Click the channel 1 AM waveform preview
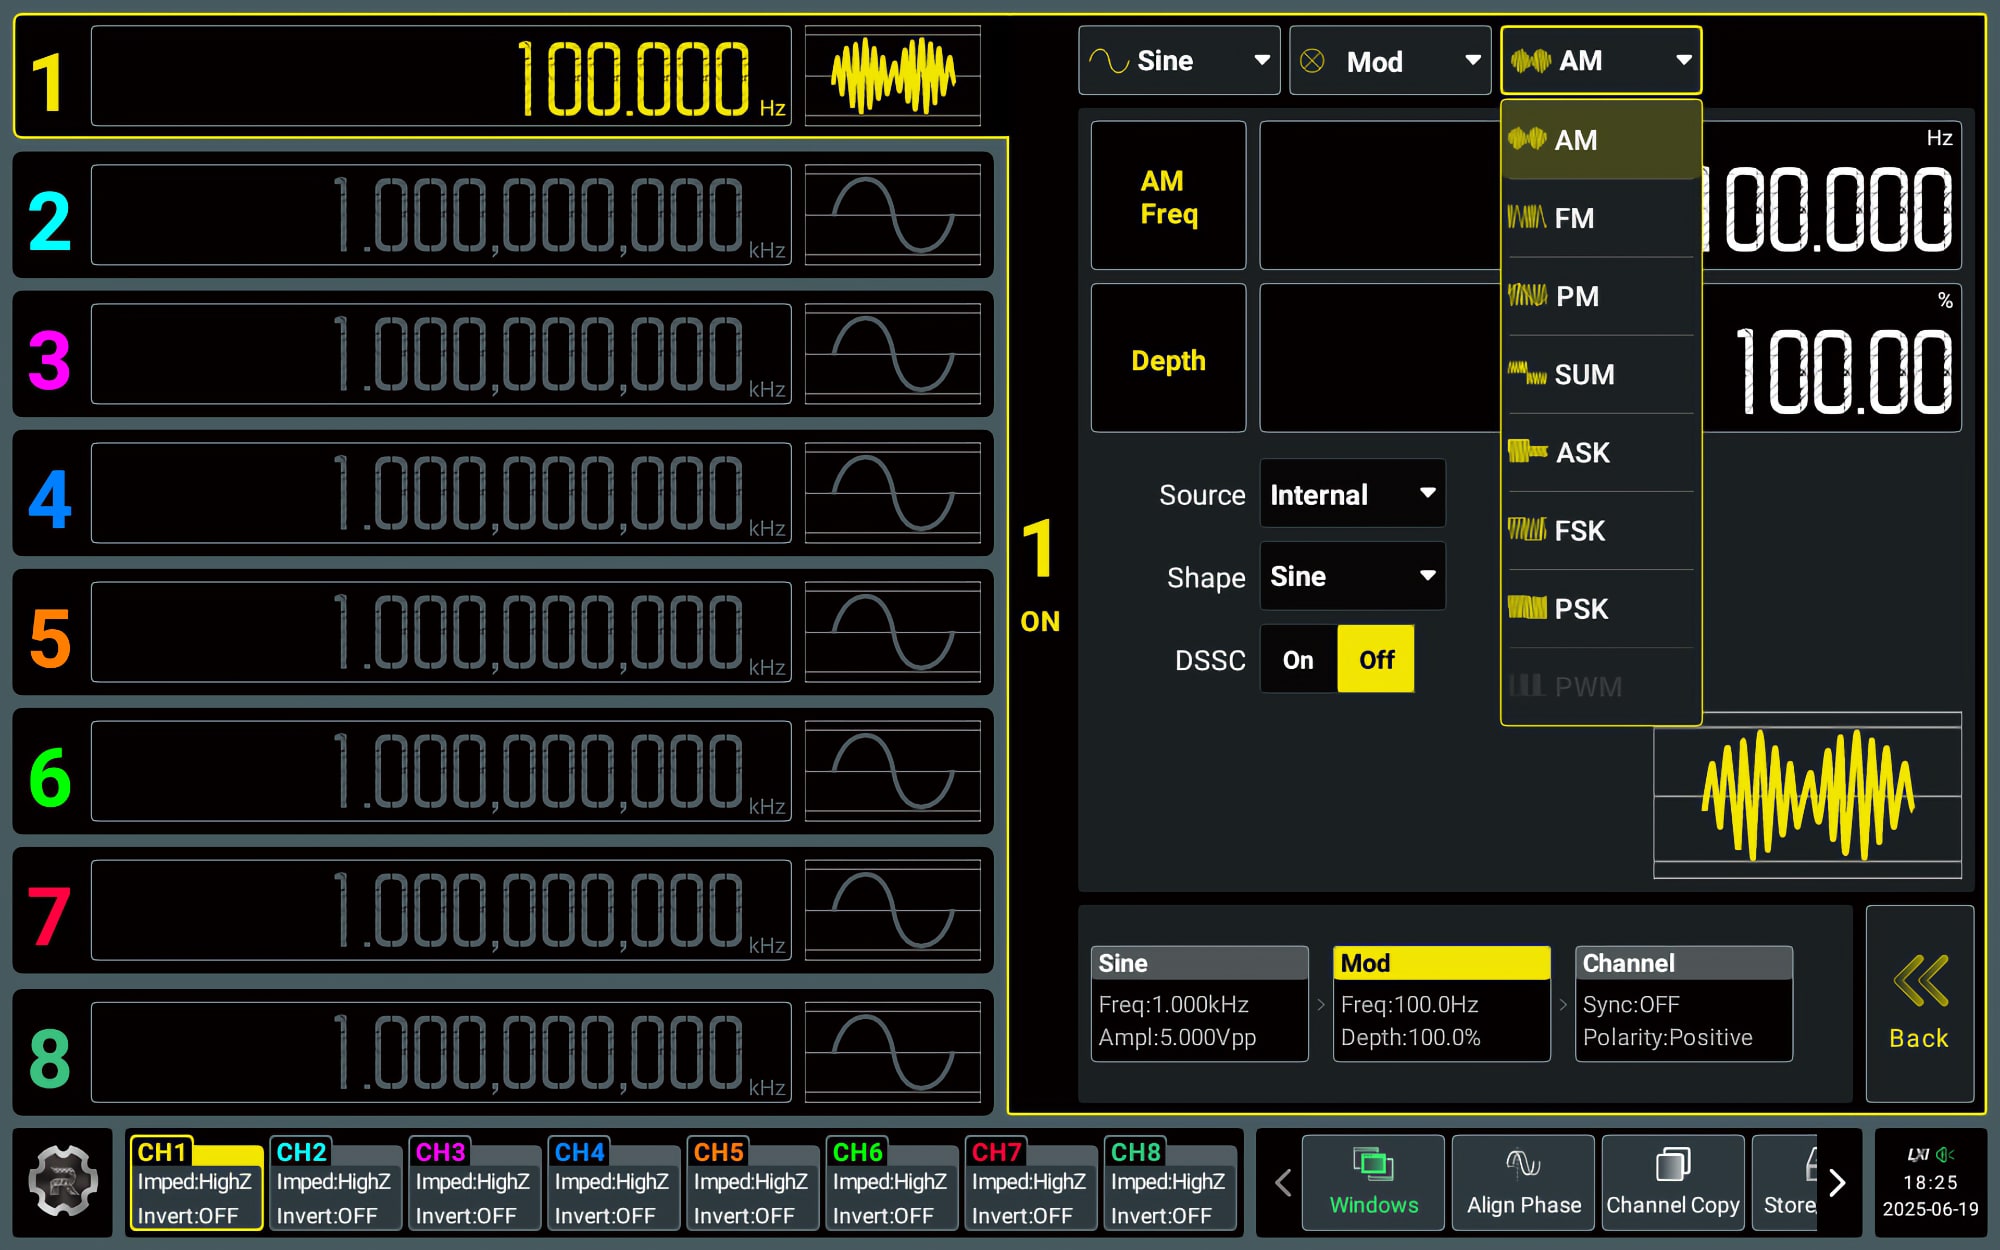The width and height of the screenshot is (2000, 1250). click(x=893, y=76)
